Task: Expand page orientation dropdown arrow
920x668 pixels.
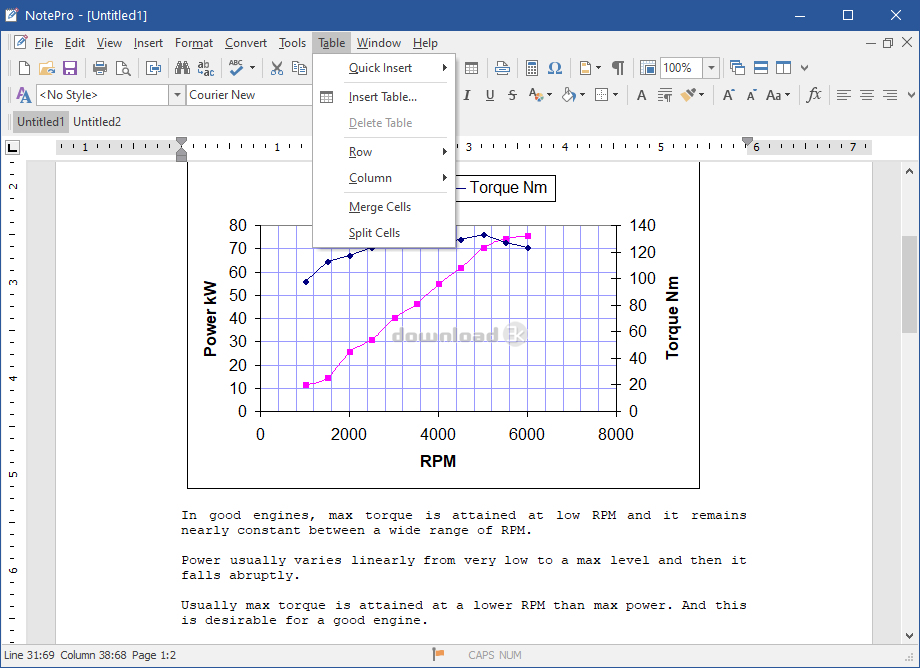Action: pyautogui.click(x=598, y=68)
